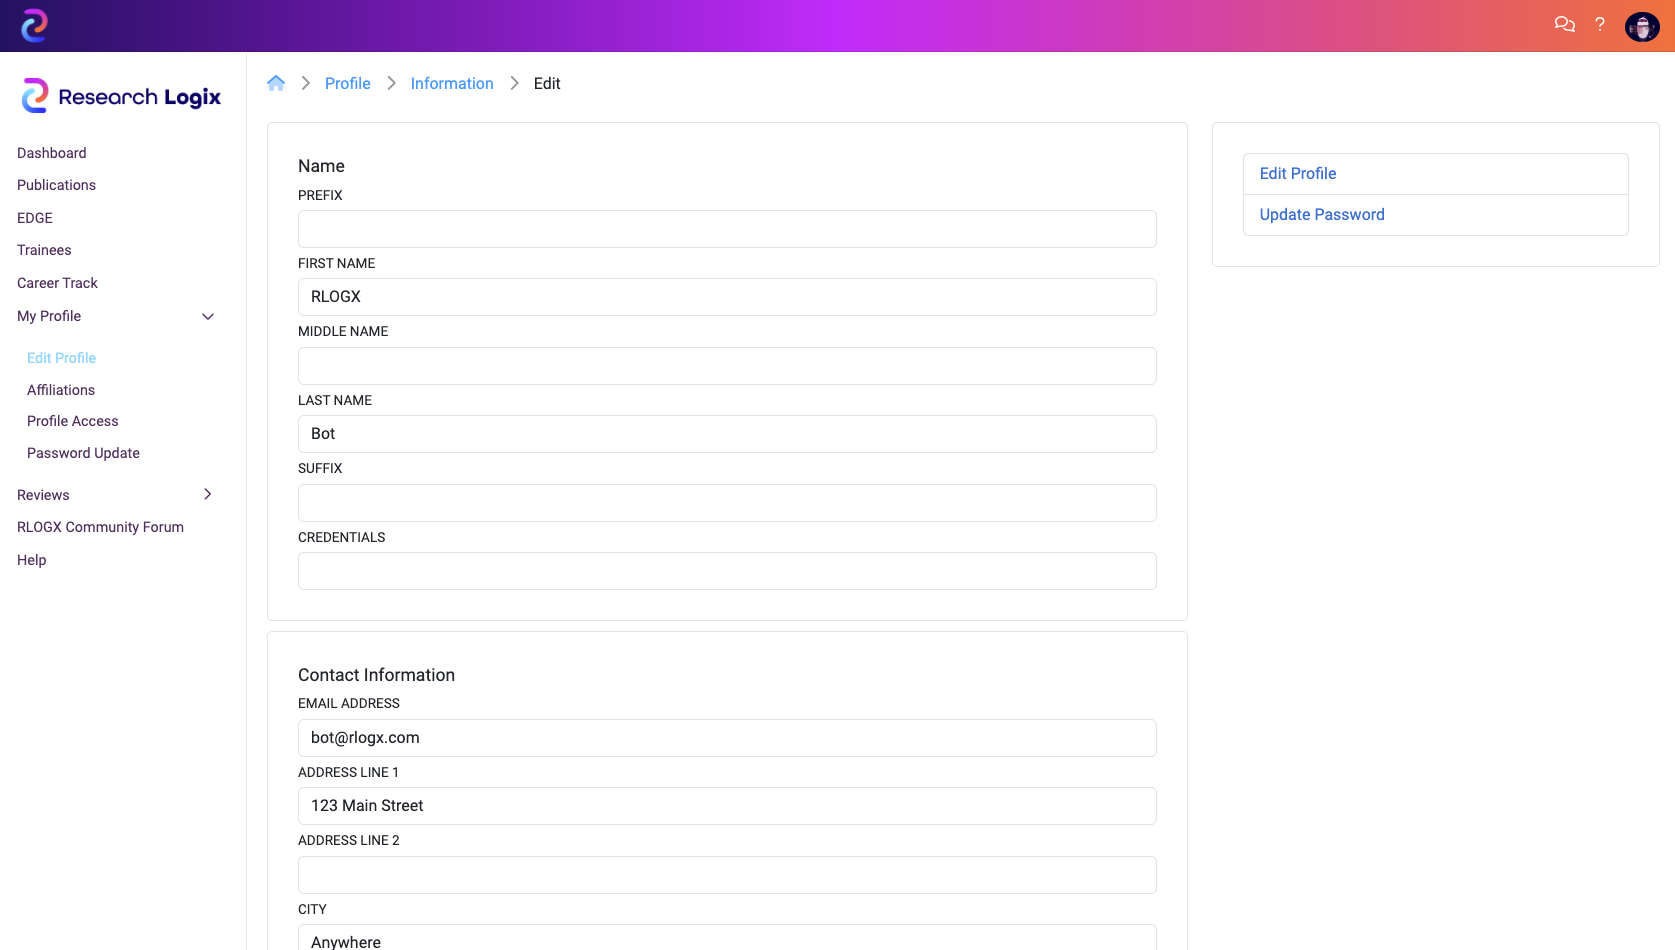The image size is (1675, 950).
Task: Open Affiliations submenu item
Action: click(x=61, y=390)
